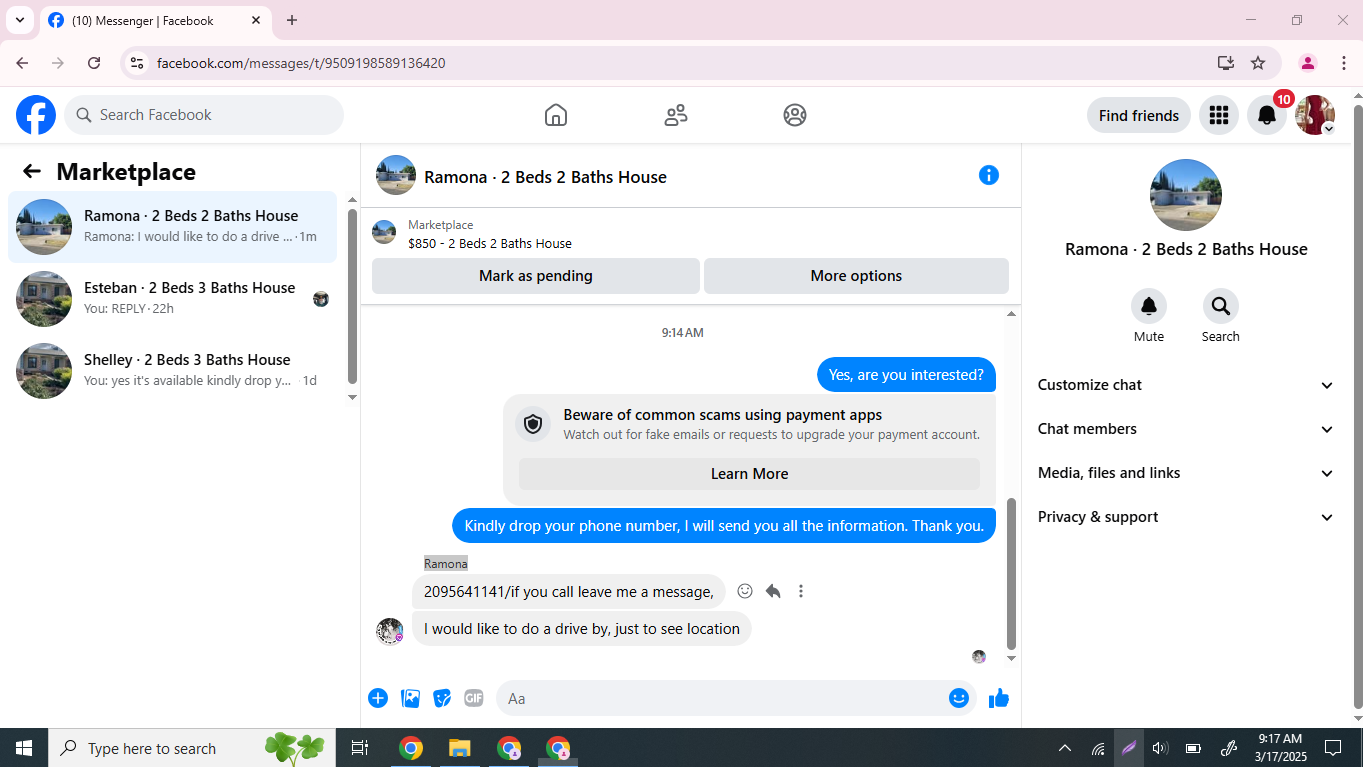Viewport: 1363px width, 767px height.
Task: Focus the Search Facebook field
Action: (x=204, y=115)
